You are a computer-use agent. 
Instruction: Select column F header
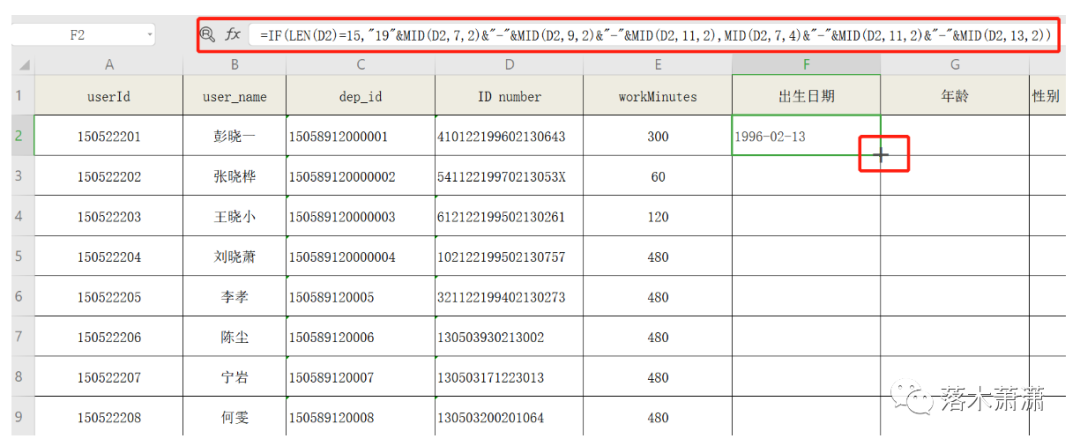pyautogui.click(x=807, y=65)
